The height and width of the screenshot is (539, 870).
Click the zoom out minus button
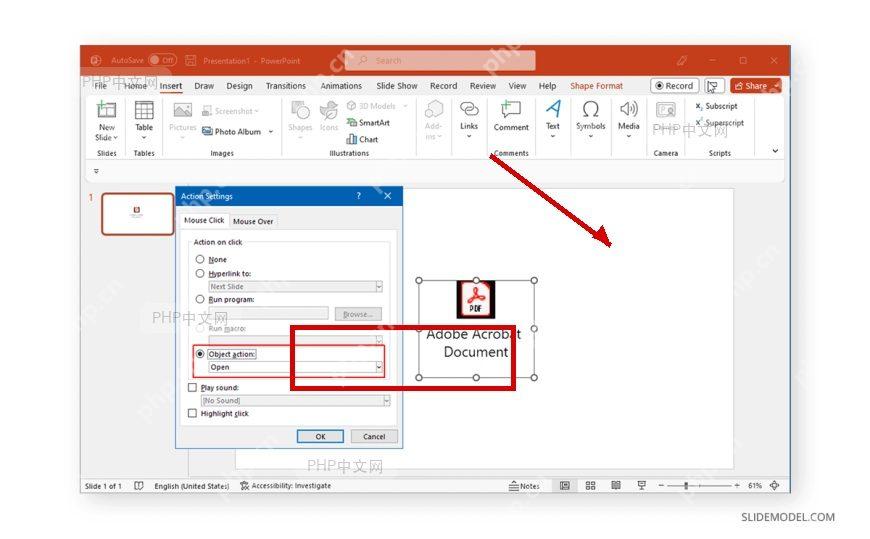click(x=661, y=486)
